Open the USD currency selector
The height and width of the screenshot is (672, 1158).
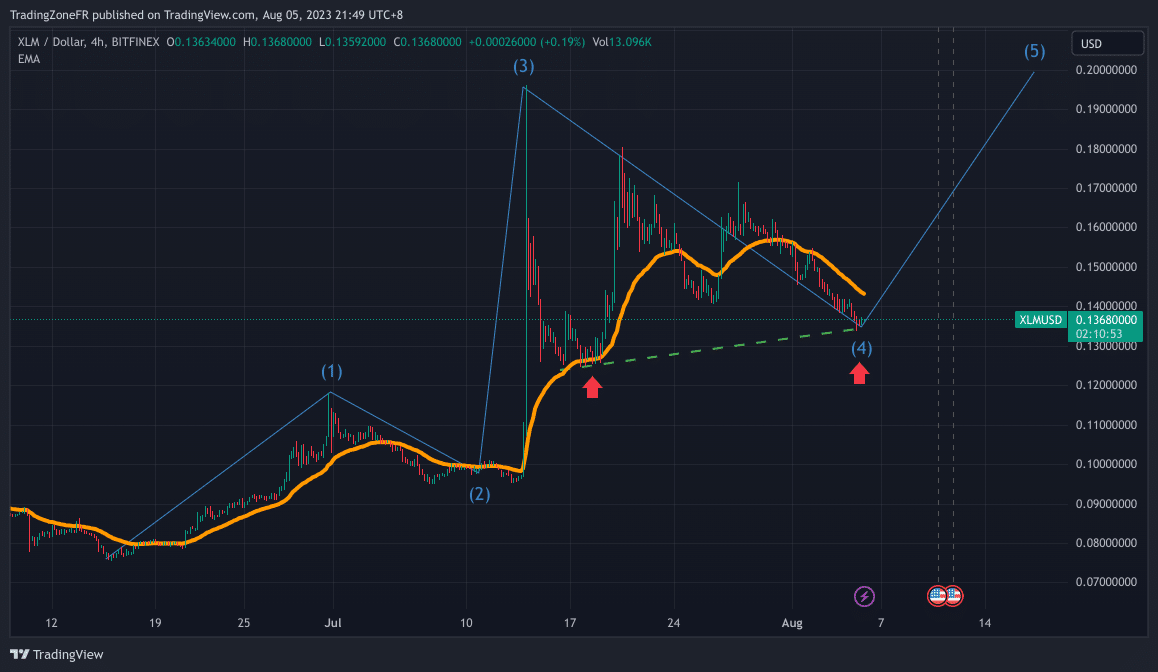tap(1107, 44)
